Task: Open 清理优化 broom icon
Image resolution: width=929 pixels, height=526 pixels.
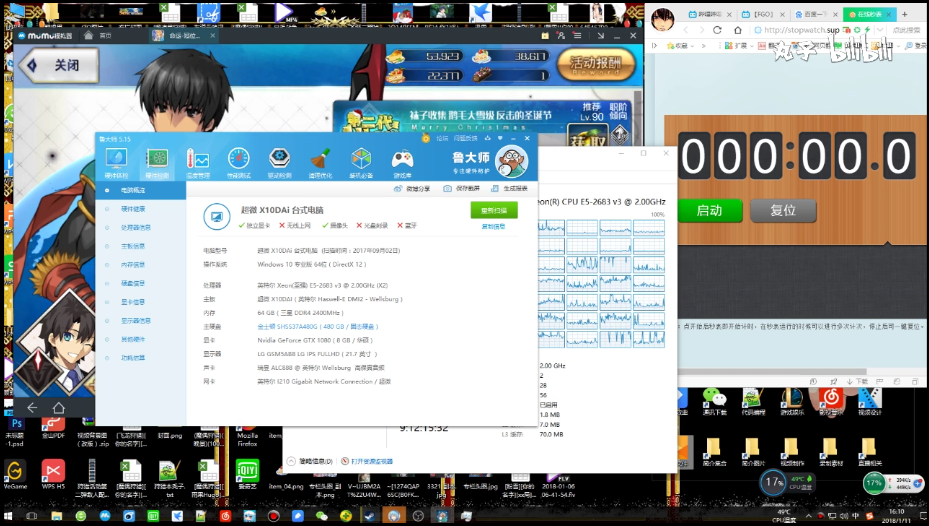Action: coord(321,163)
